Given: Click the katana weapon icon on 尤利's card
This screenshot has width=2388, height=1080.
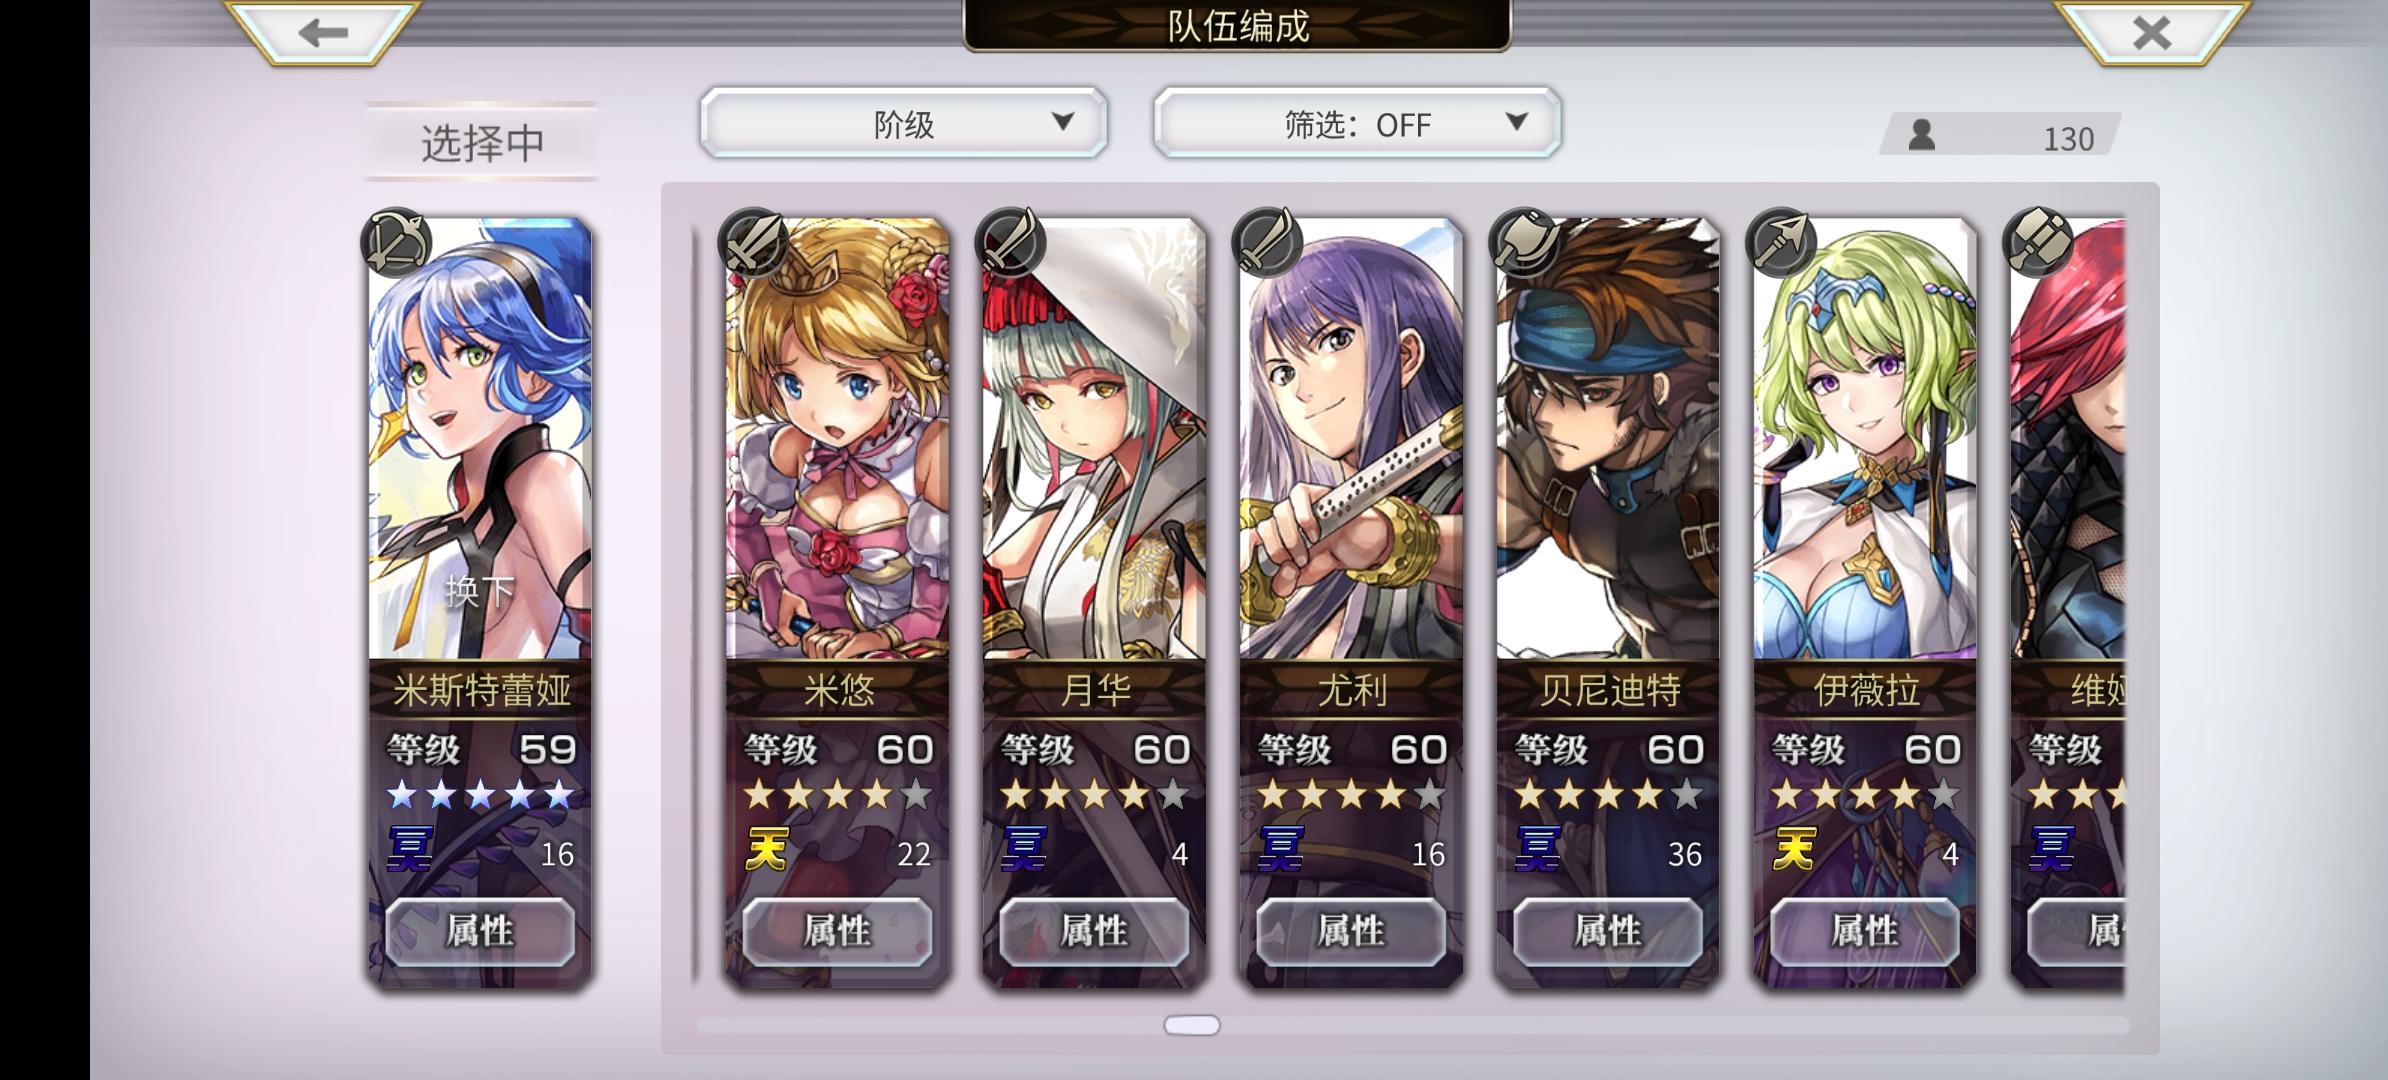Looking at the screenshot, I should pyautogui.click(x=1267, y=243).
